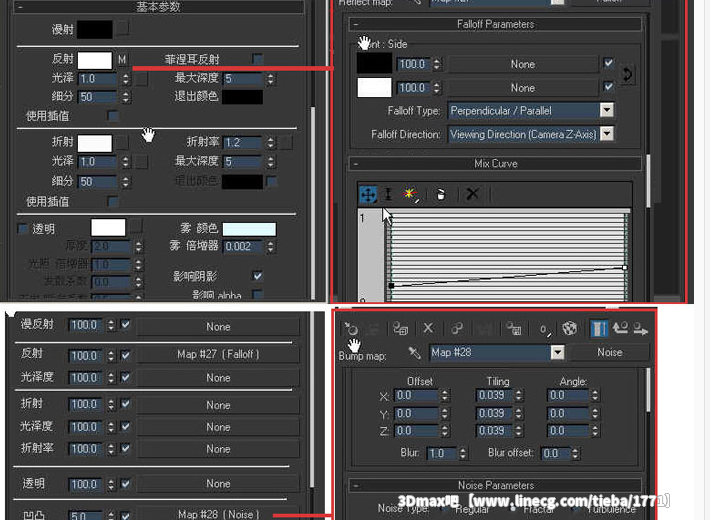Uncheck the 漫反射 map checkbox
This screenshot has height=520, width=710.
tap(125, 325)
